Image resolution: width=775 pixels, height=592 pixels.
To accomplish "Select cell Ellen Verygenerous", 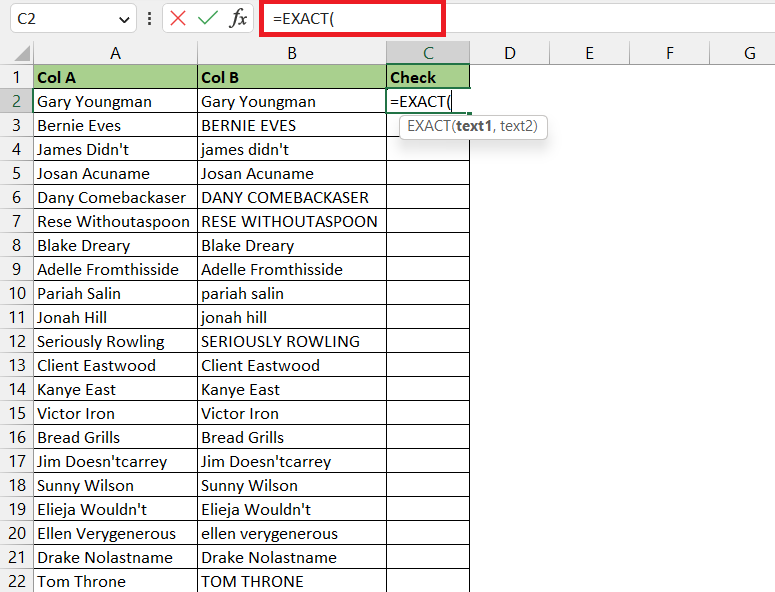I will (x=115, y=533).
